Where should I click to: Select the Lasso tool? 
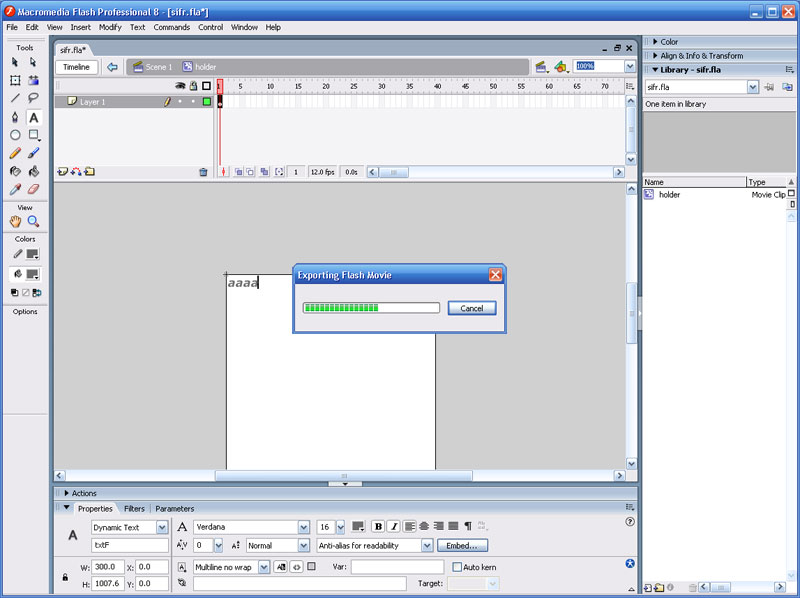[x=33, y=98]
